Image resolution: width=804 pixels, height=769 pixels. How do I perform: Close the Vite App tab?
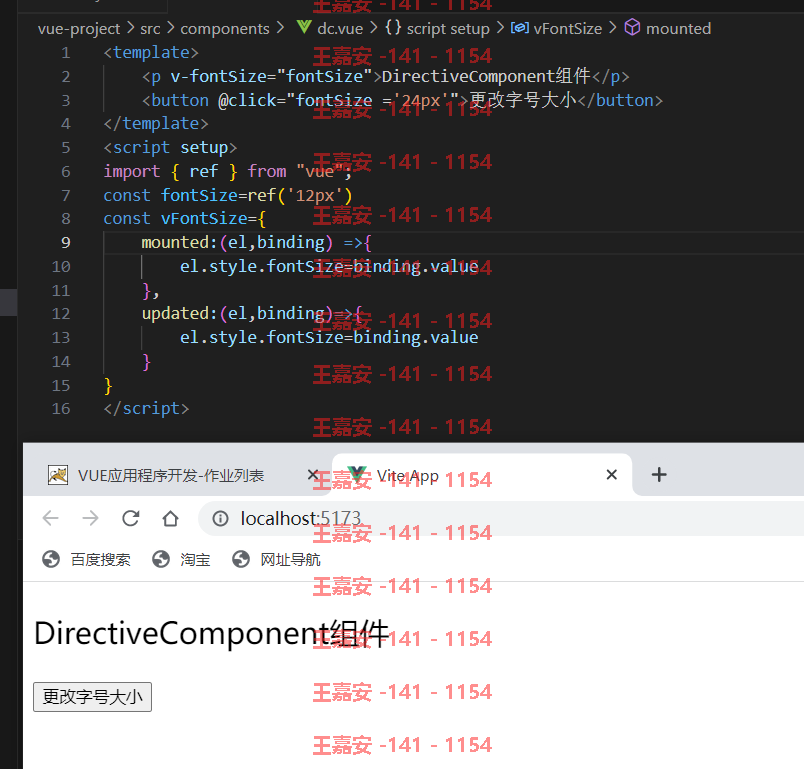611,475
